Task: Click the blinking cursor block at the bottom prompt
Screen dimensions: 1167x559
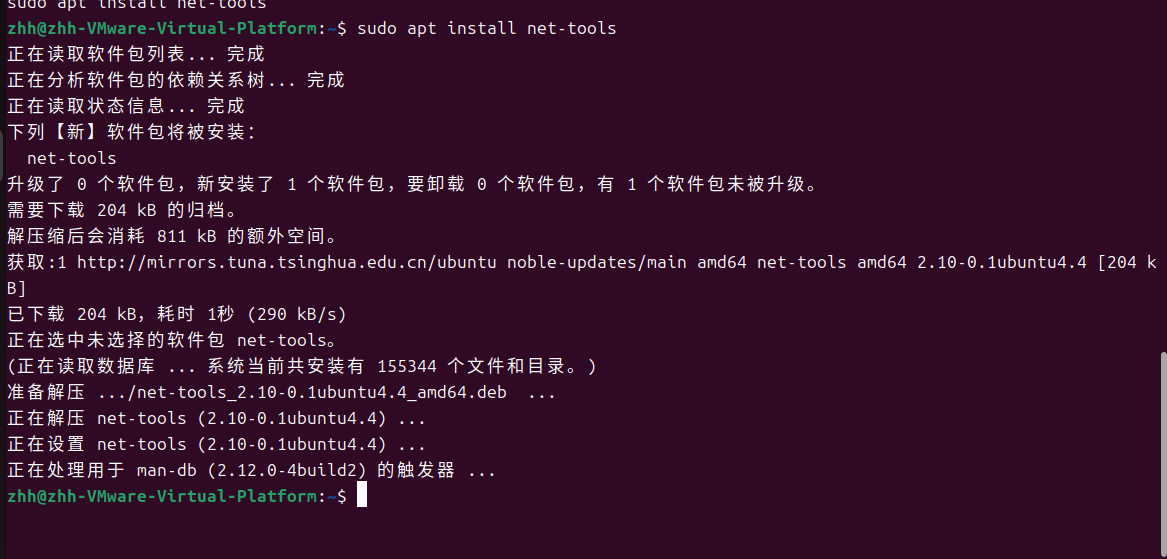Action: pos(362,495)
